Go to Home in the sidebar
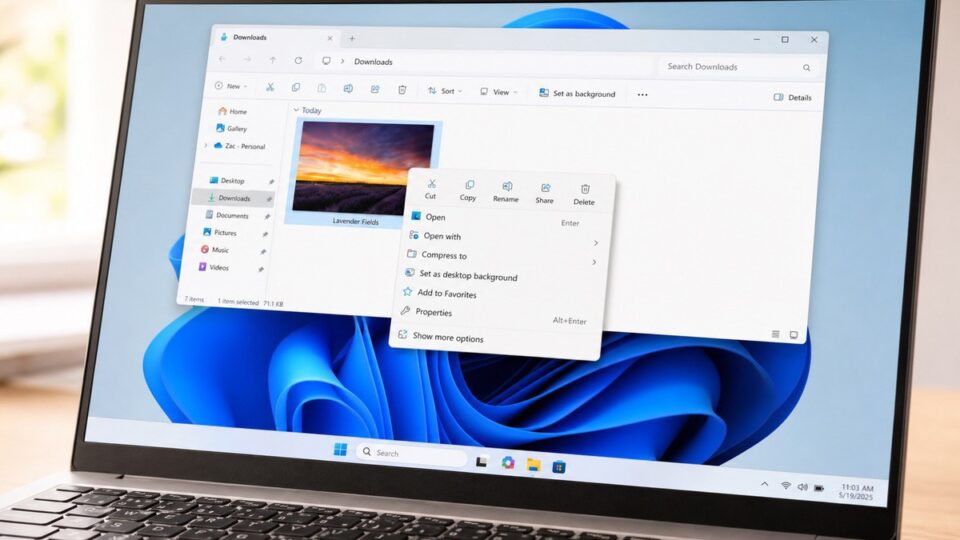This screenshot has height=540, width=960. pyautogui.click(x=233, y=111)
